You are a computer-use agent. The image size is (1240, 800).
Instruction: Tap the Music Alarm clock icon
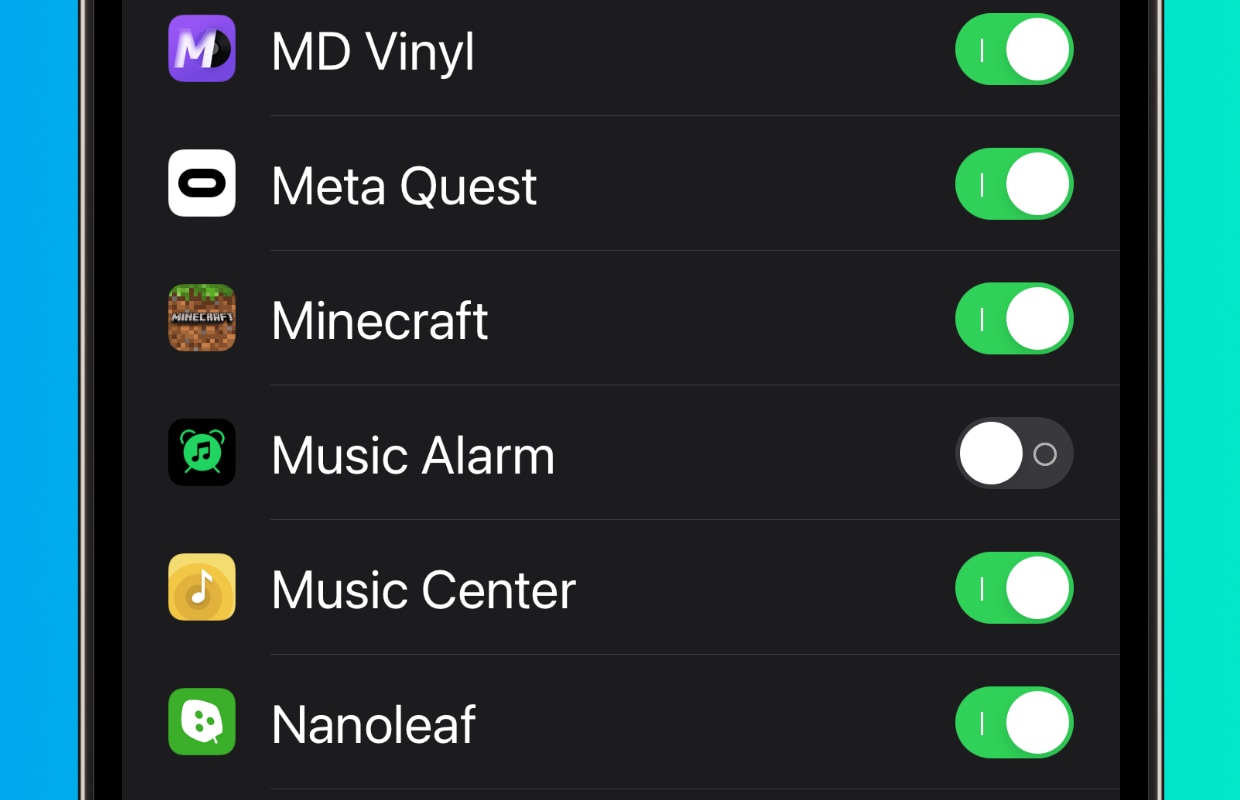tap(202, 452)
